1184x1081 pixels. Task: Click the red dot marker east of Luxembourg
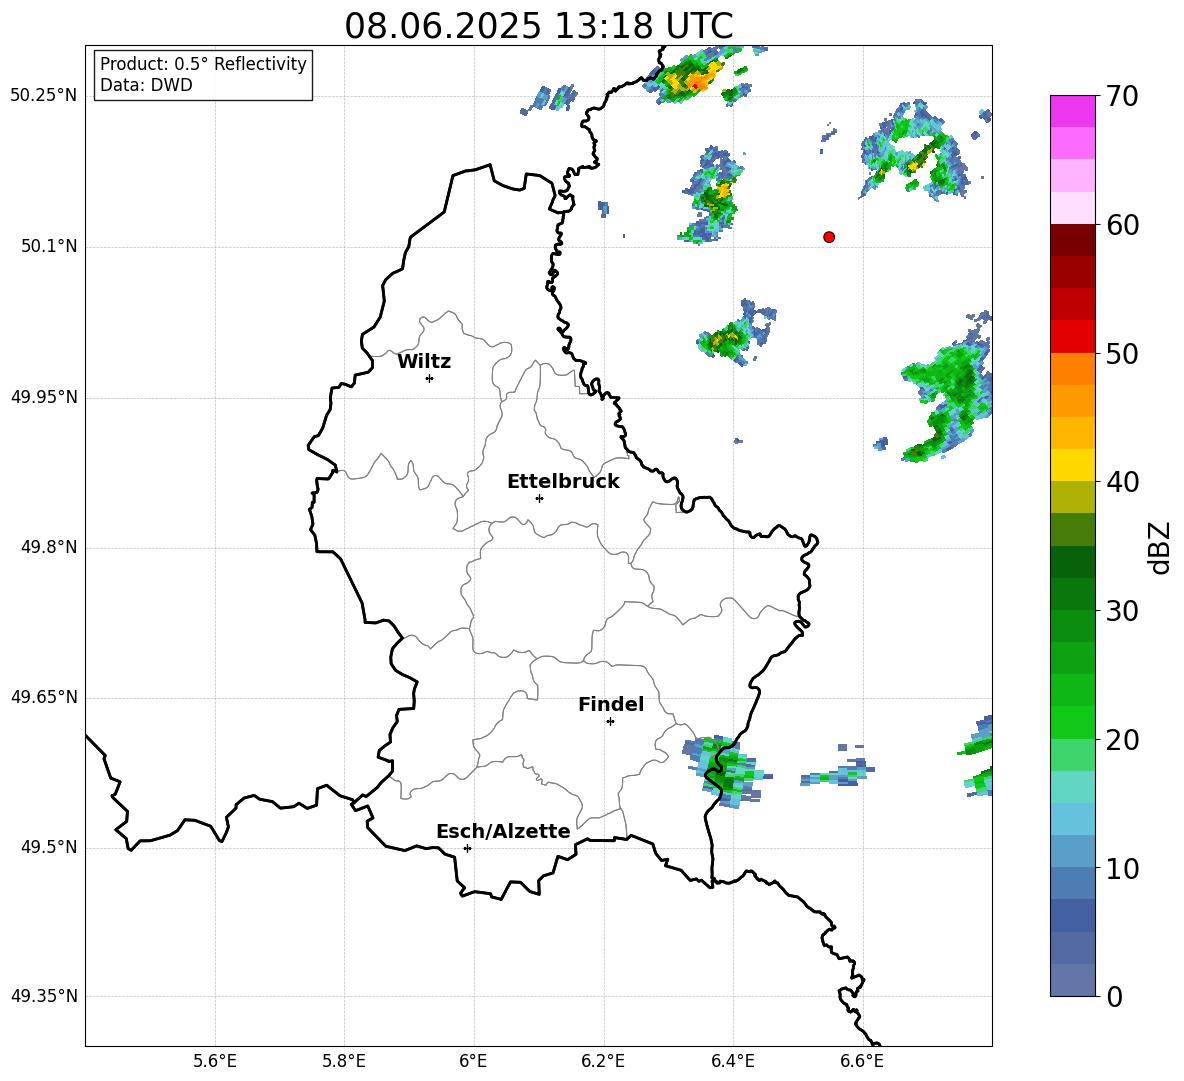(x=829, y=237)
